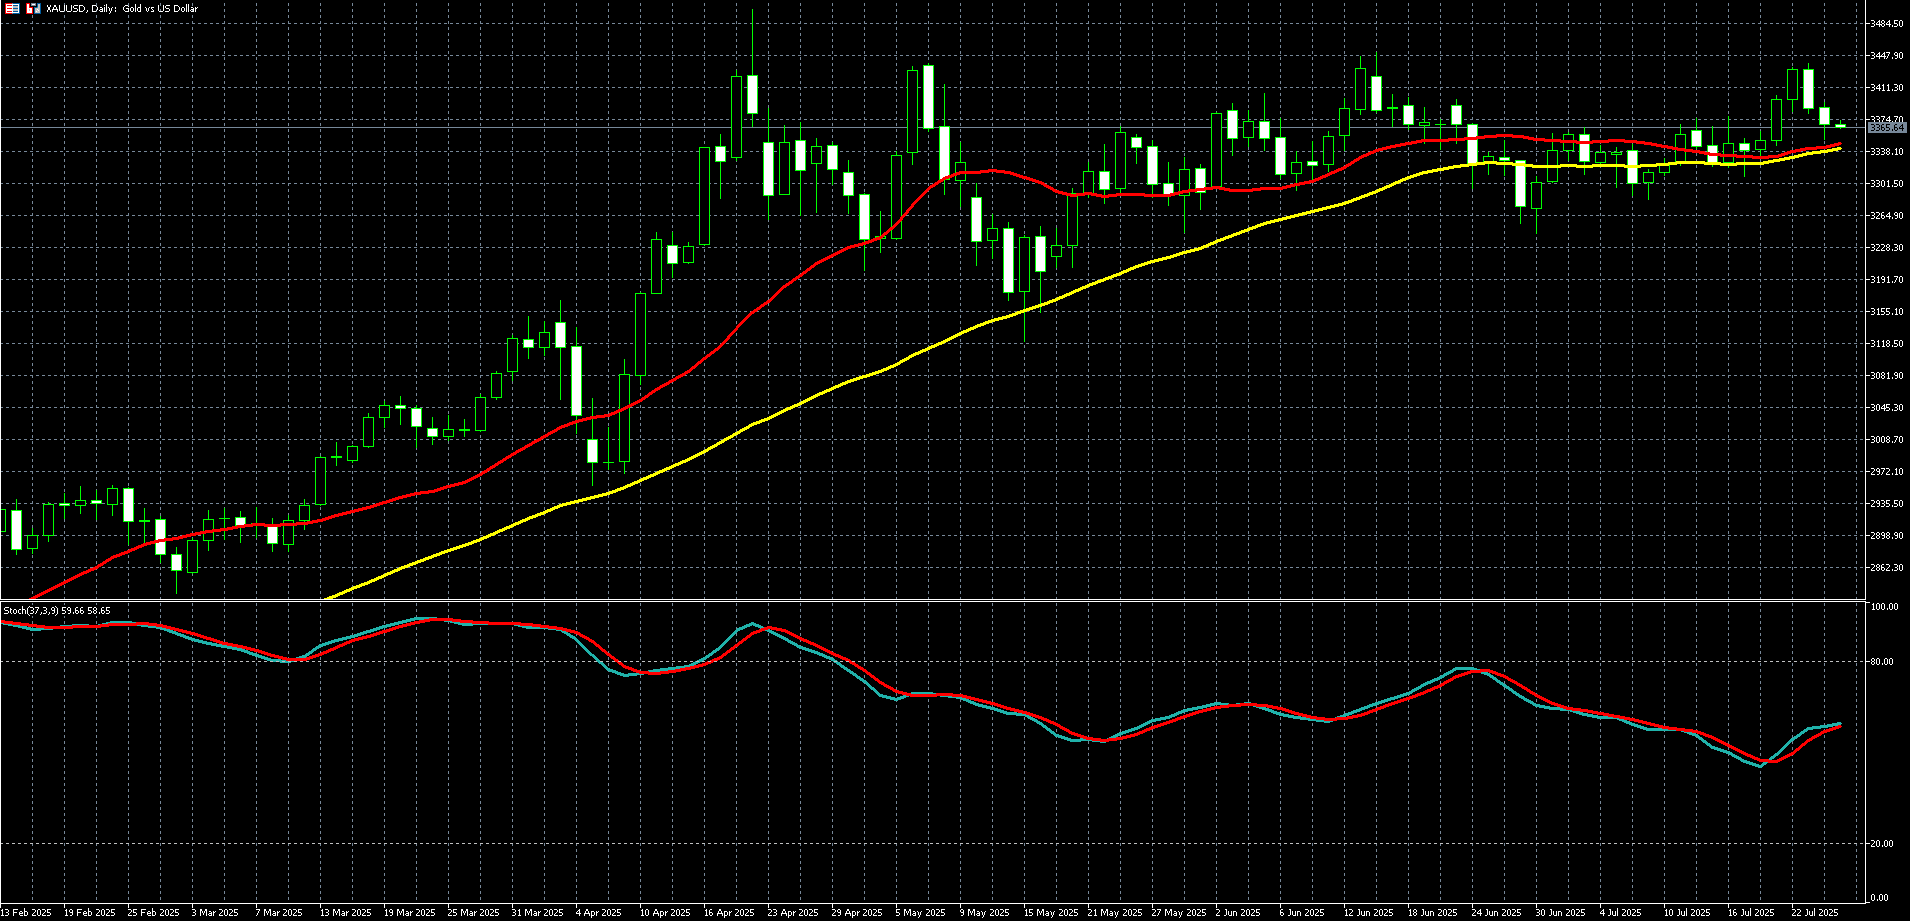Click the '3 Mar 2025' date label
The width and height of the screenshot is (1910, 921).
click(215, 913)
